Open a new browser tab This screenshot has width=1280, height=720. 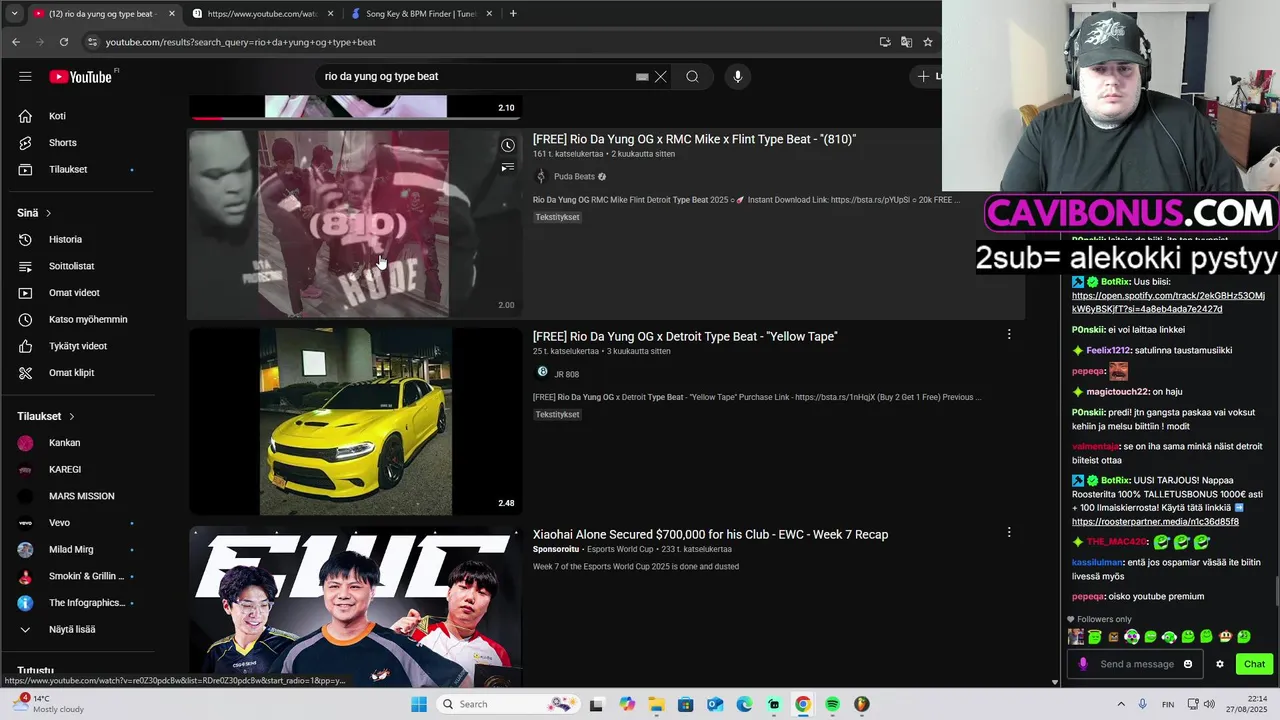513,13
